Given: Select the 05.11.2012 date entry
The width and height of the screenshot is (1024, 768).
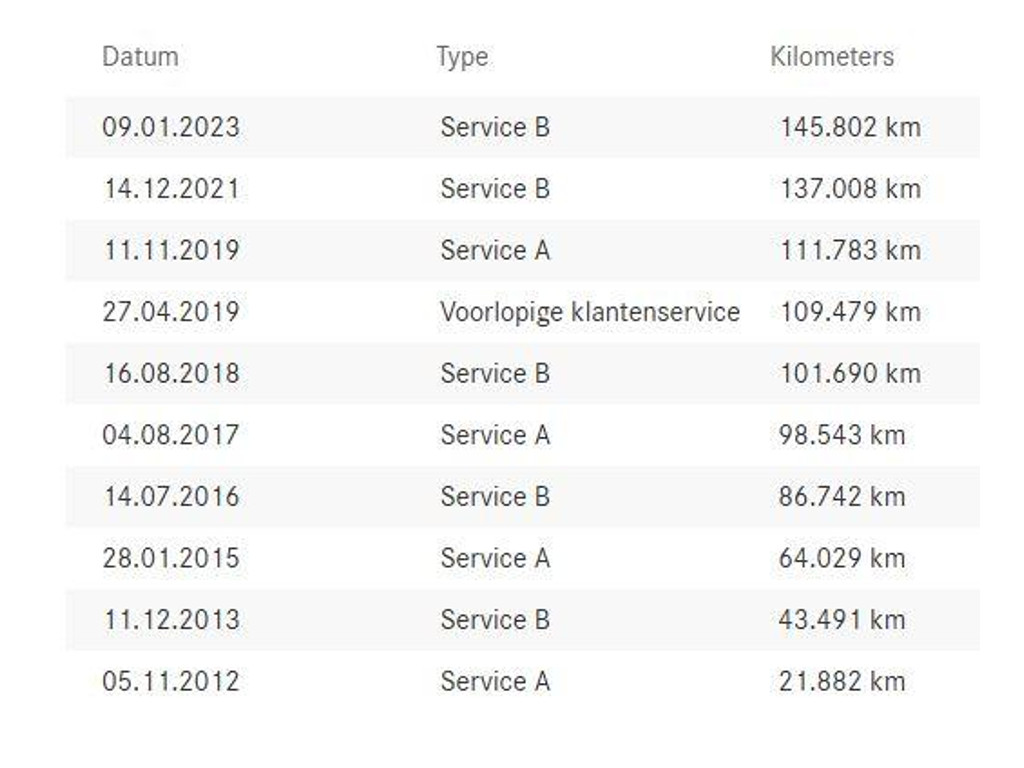Looking at the screenshot, I should [171, 682].
